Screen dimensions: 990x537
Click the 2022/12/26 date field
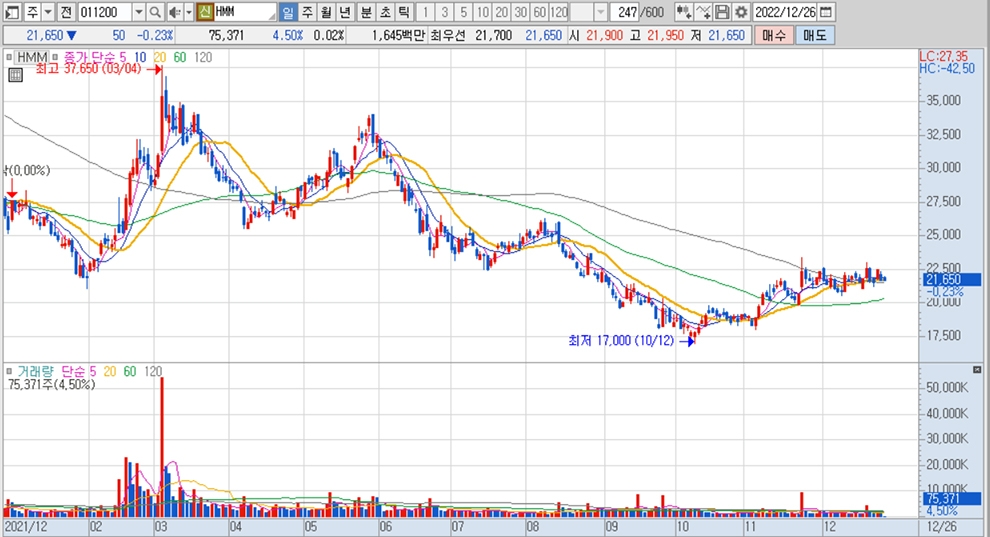pyautogui.click(x=785, y=11)
